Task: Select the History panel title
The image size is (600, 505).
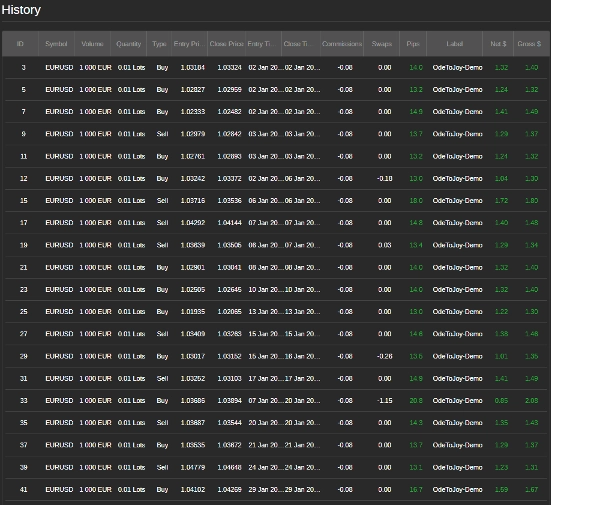Action: pos(21,10)
